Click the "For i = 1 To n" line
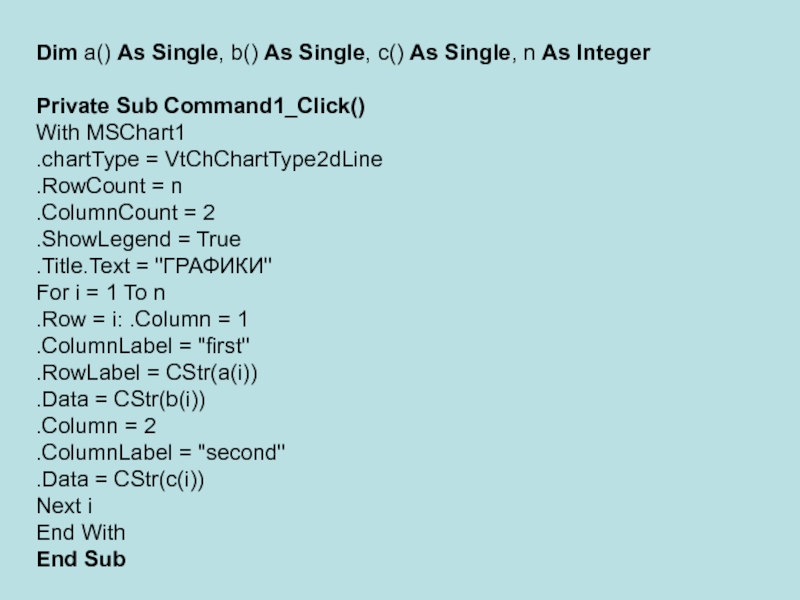Screen dimensions: 800x600 [100, 293]
